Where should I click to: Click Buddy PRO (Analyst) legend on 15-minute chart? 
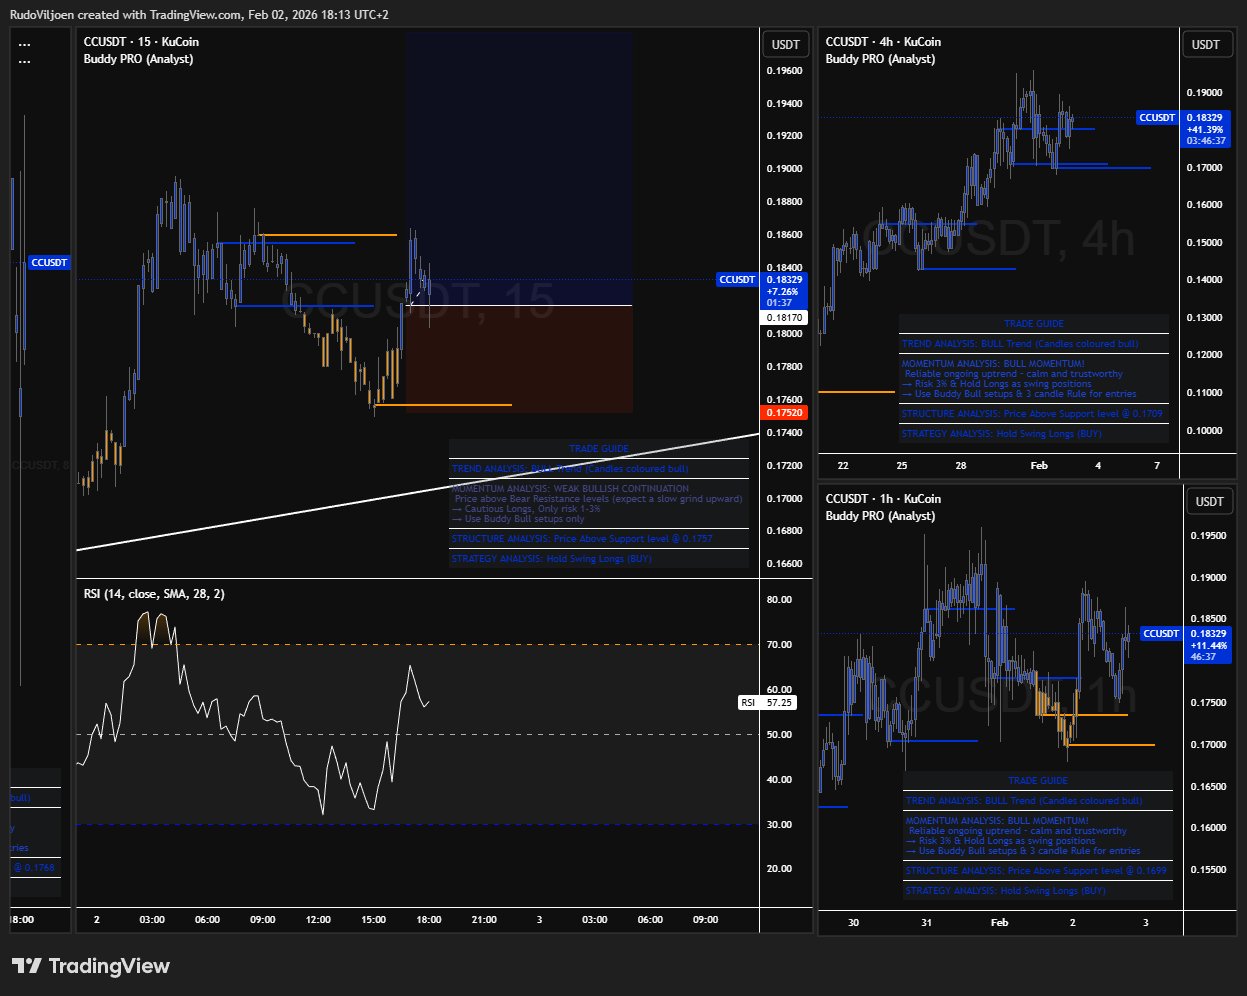click(x=138, y=59)
